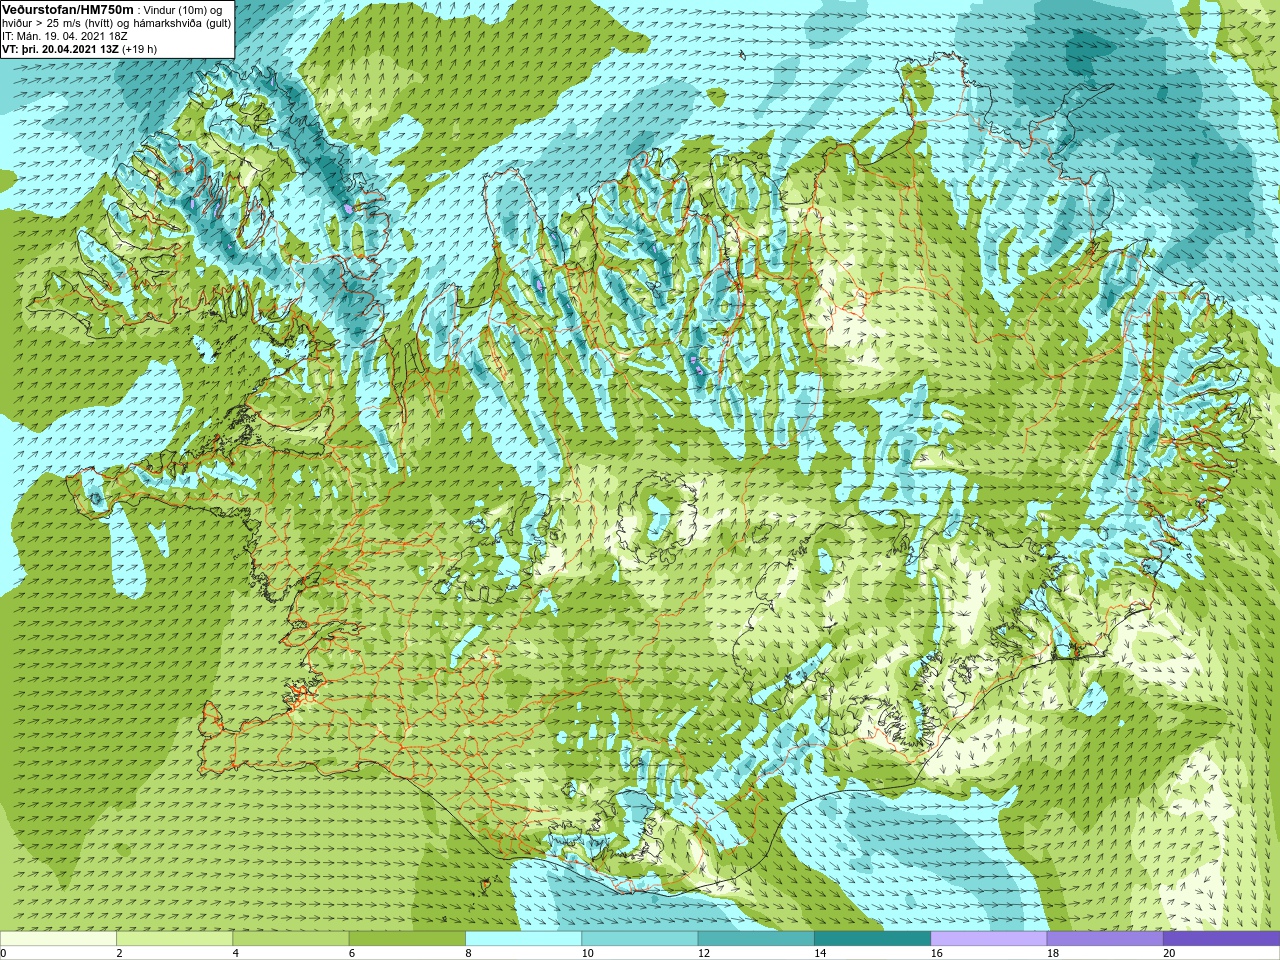Click the legend scale label "4"
The height and width of the screenshot is (960, 1280).
(x=235, y=954)
